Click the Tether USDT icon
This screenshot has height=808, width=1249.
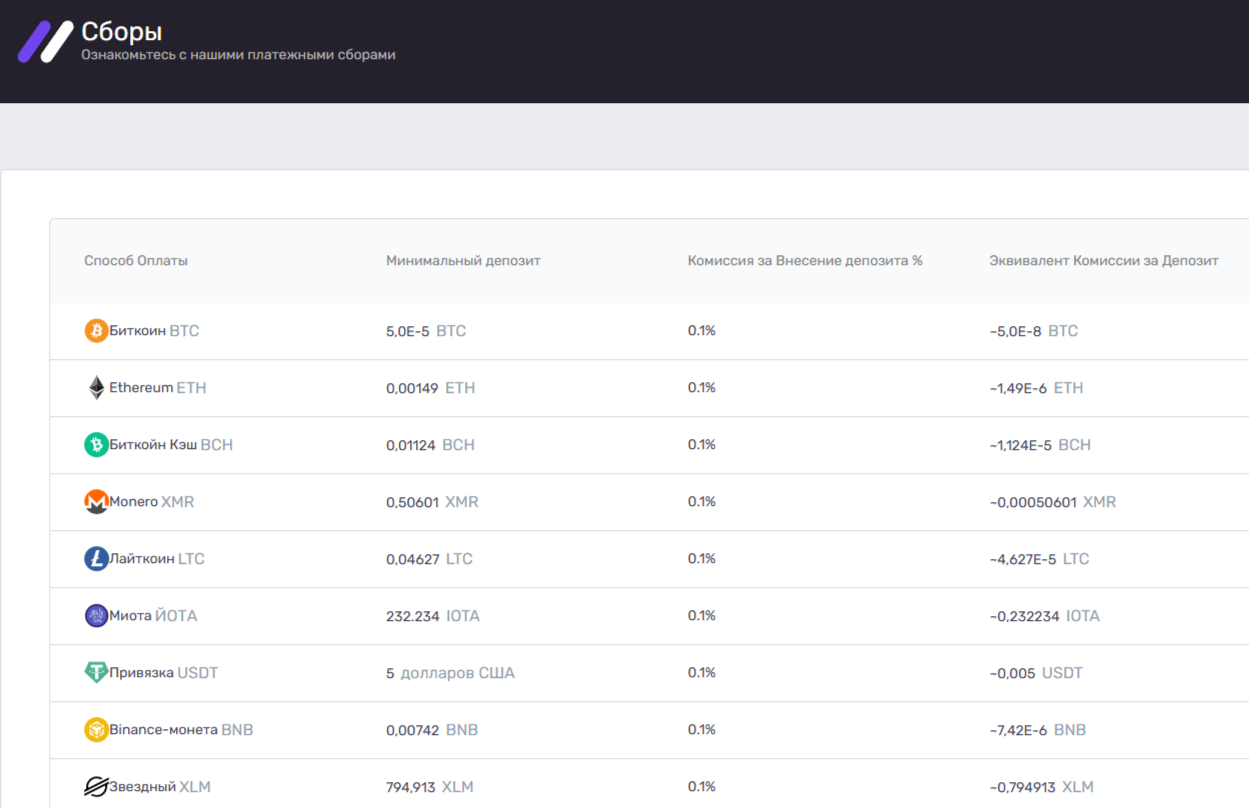[96, 673]
